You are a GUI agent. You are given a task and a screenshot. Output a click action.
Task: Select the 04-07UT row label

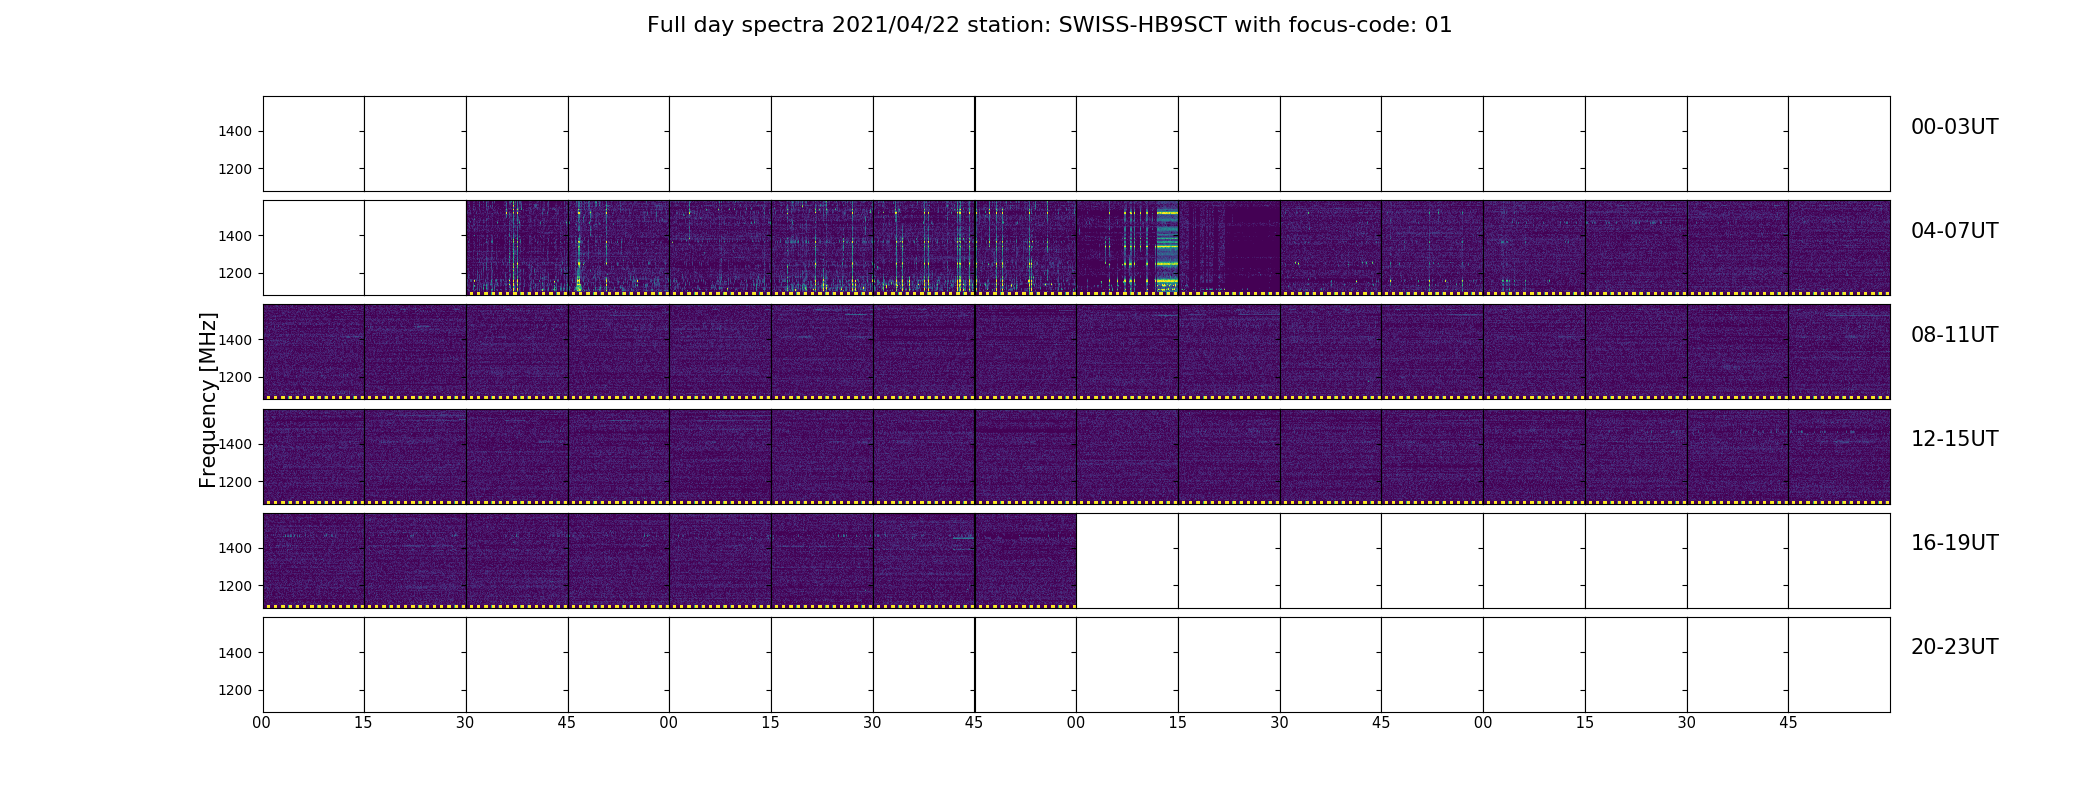coord(1954,231)
